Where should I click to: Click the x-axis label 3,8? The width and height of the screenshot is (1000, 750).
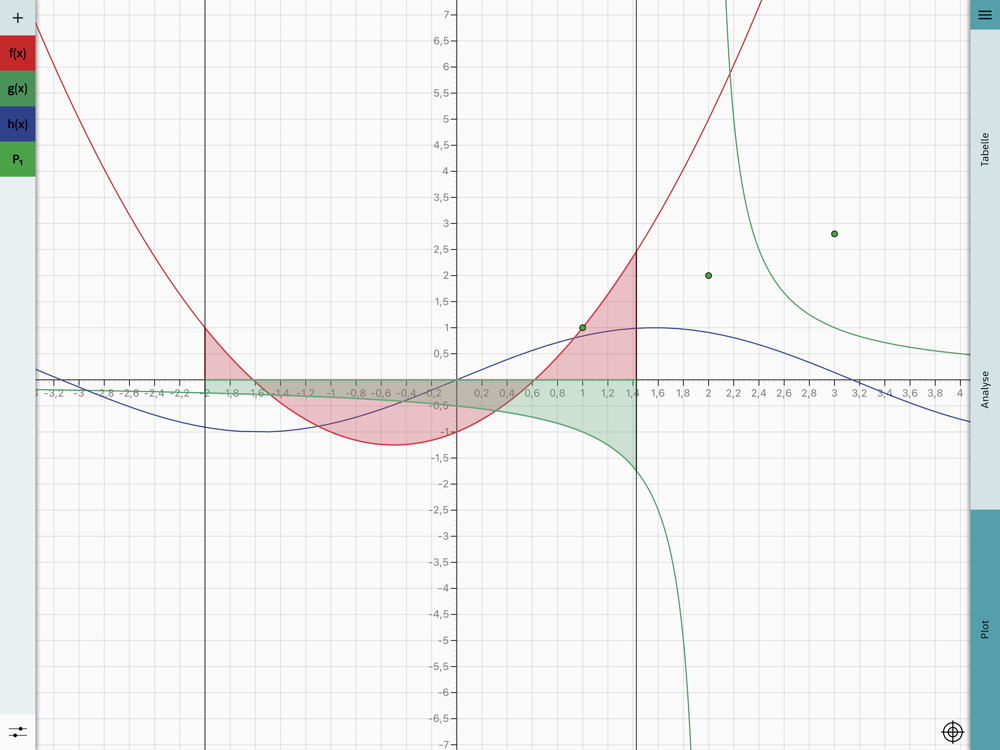click(934, 393)
